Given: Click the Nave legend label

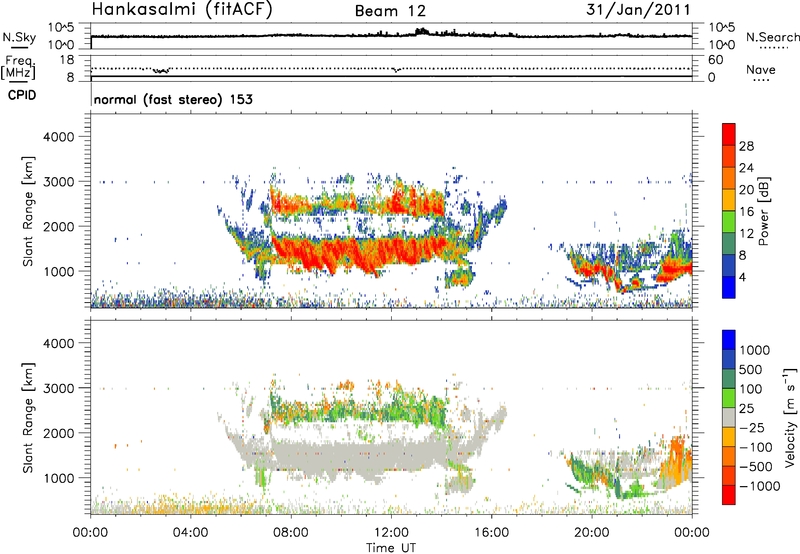Looking at the screenshot, I should pyautogui.click(x=761, y=70).
